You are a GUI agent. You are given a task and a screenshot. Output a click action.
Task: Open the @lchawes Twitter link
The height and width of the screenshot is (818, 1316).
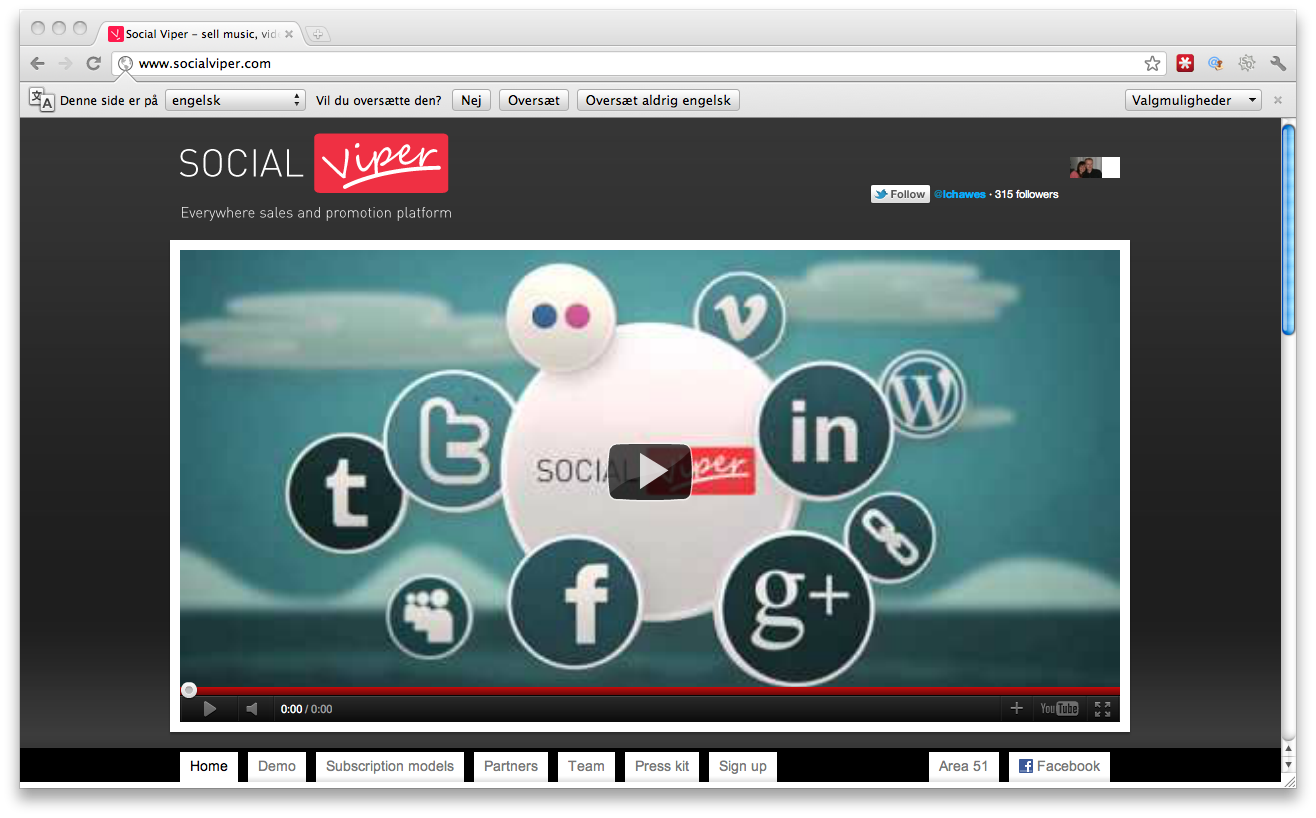[x=959, y=194]
